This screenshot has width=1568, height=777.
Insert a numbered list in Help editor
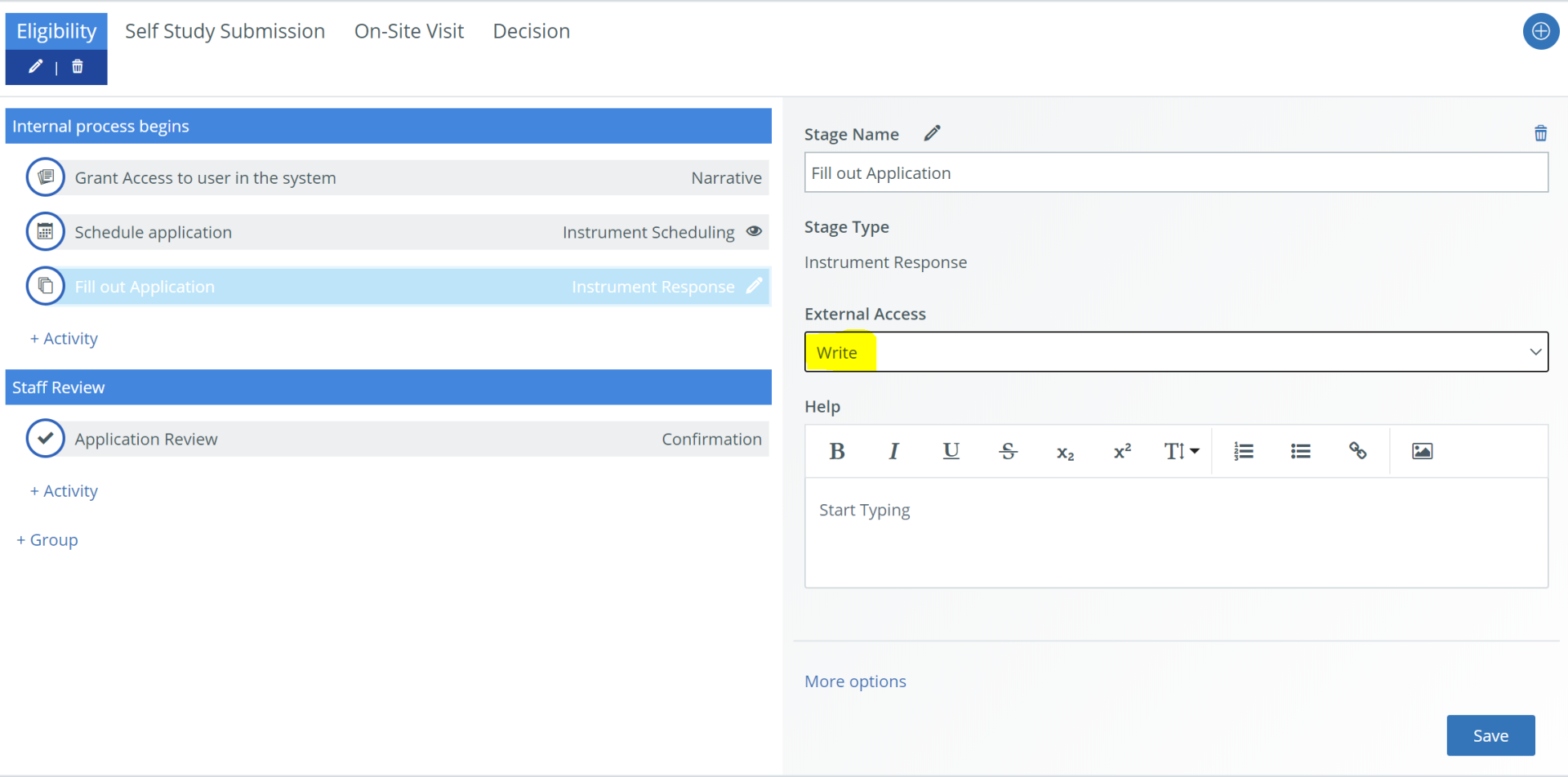tap(1243, 451)
